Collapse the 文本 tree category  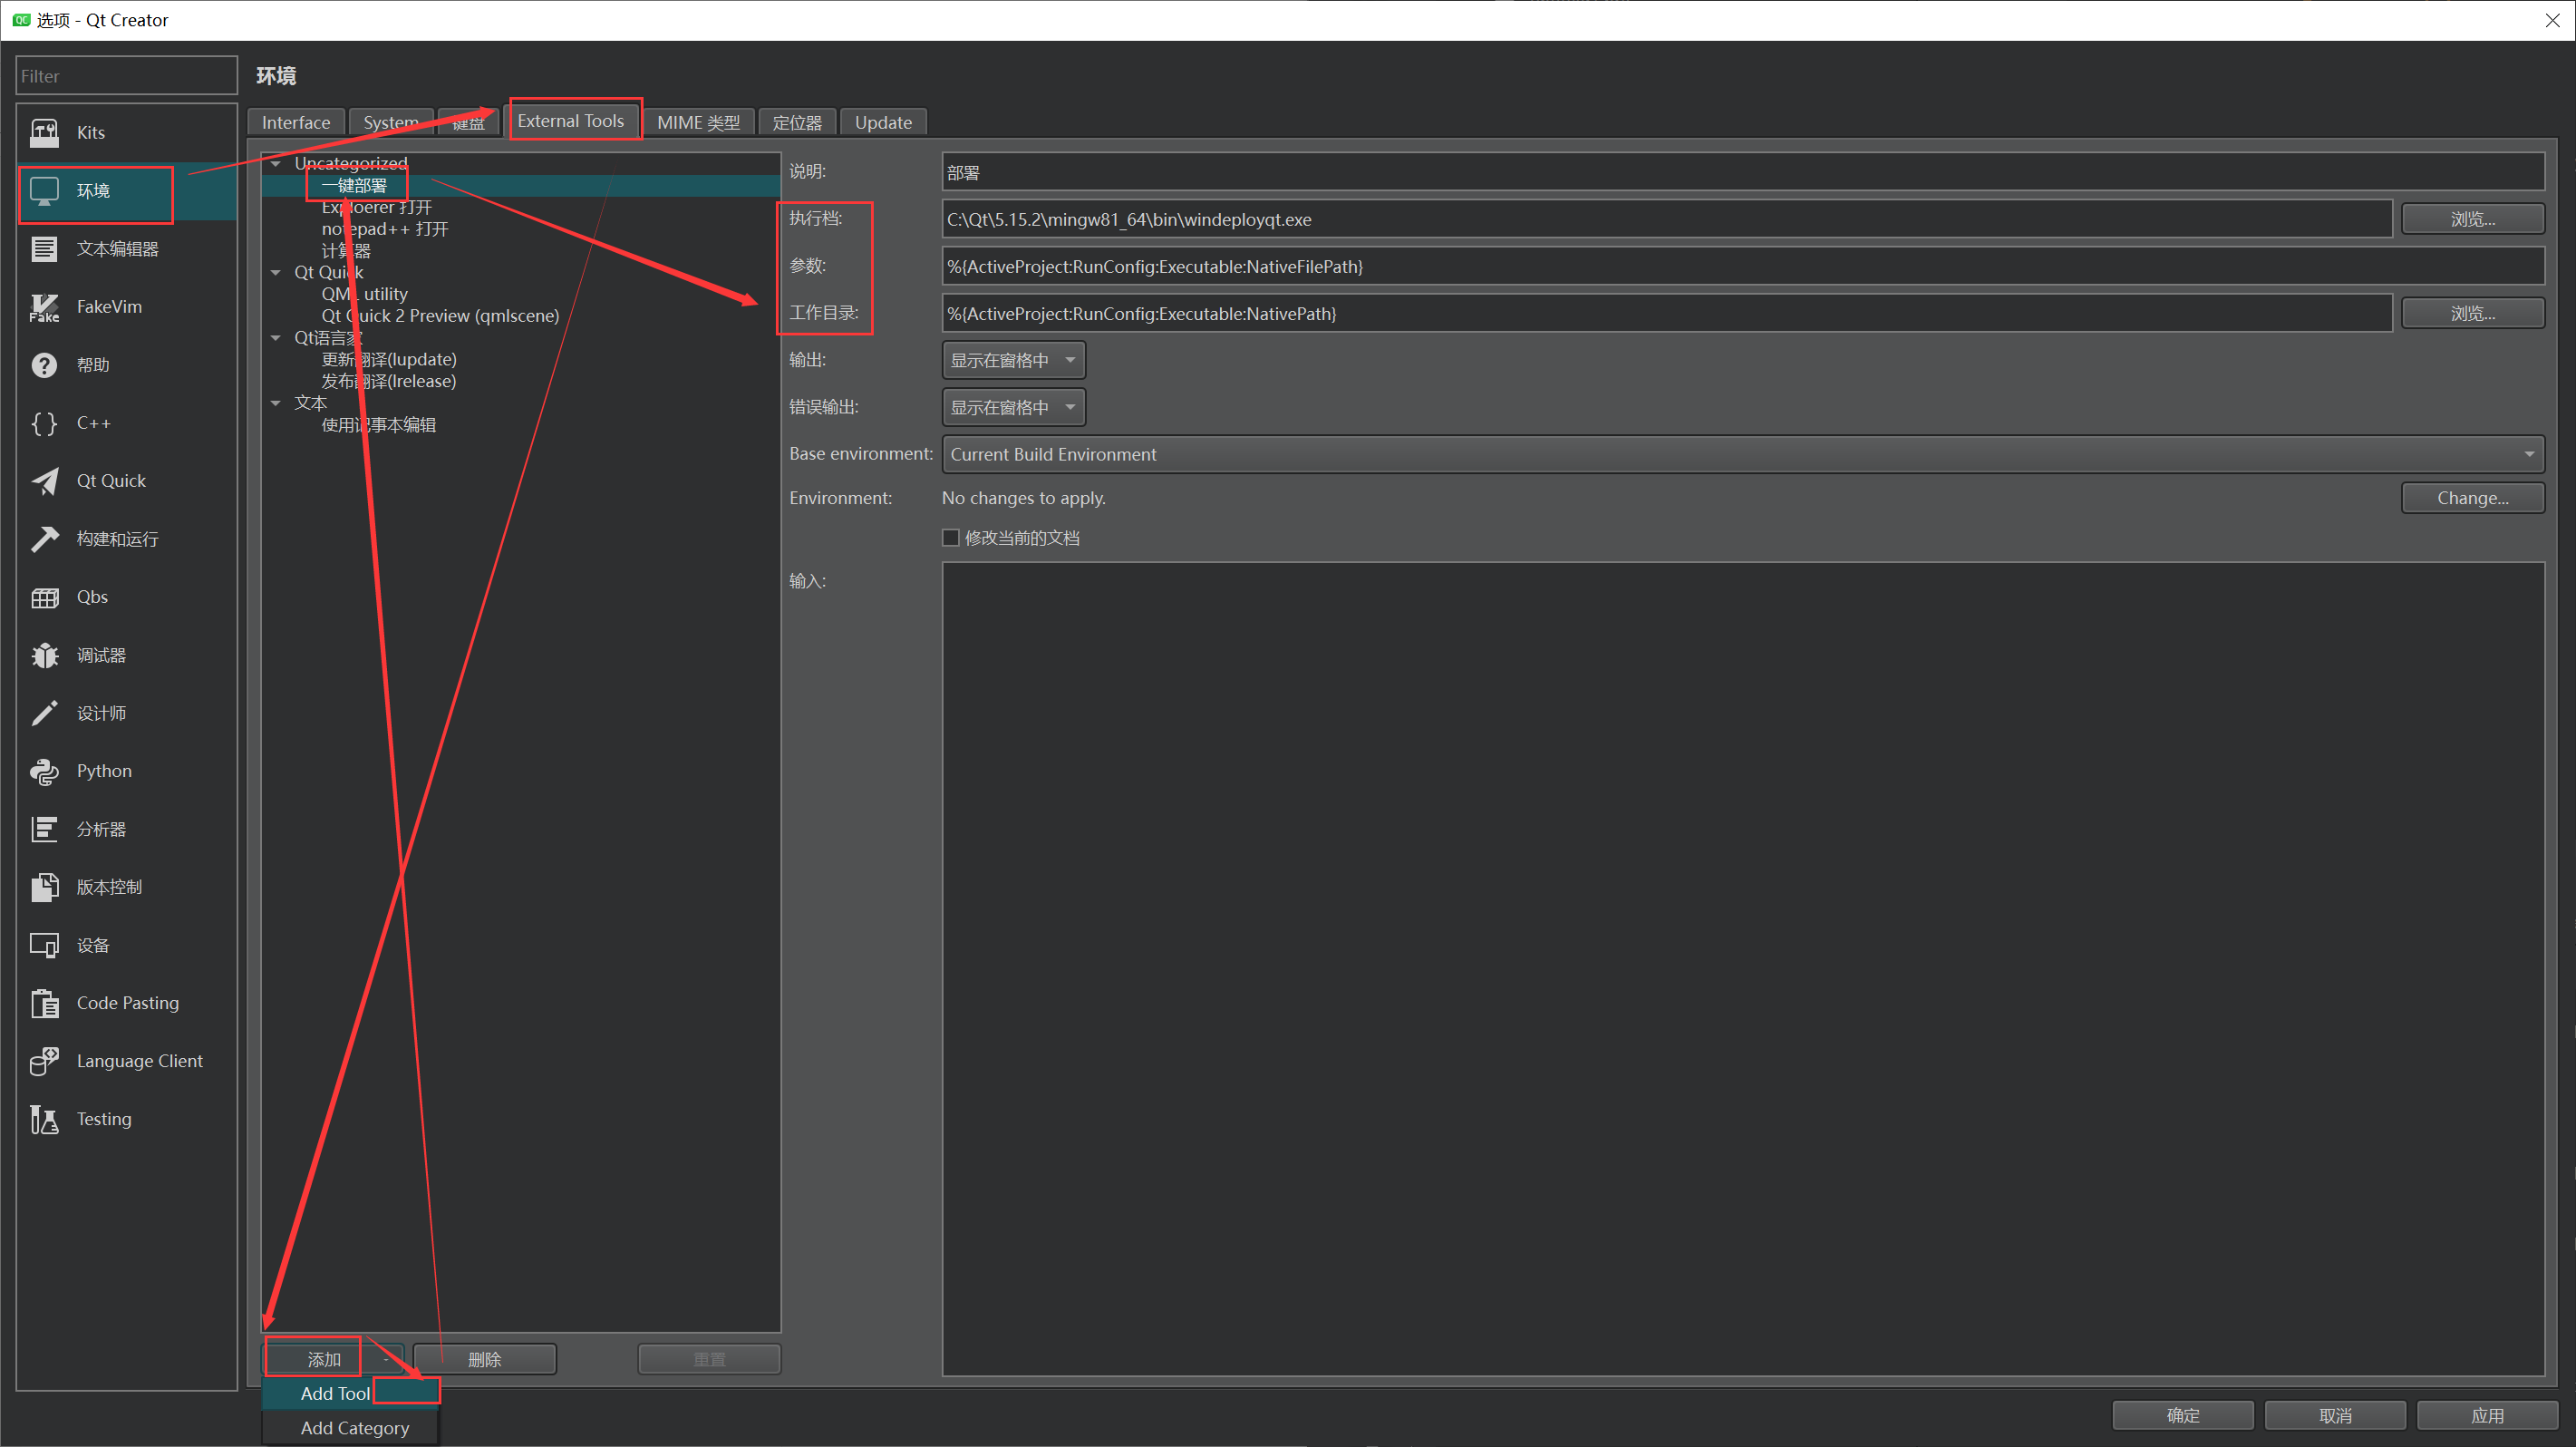pos(276,403)
